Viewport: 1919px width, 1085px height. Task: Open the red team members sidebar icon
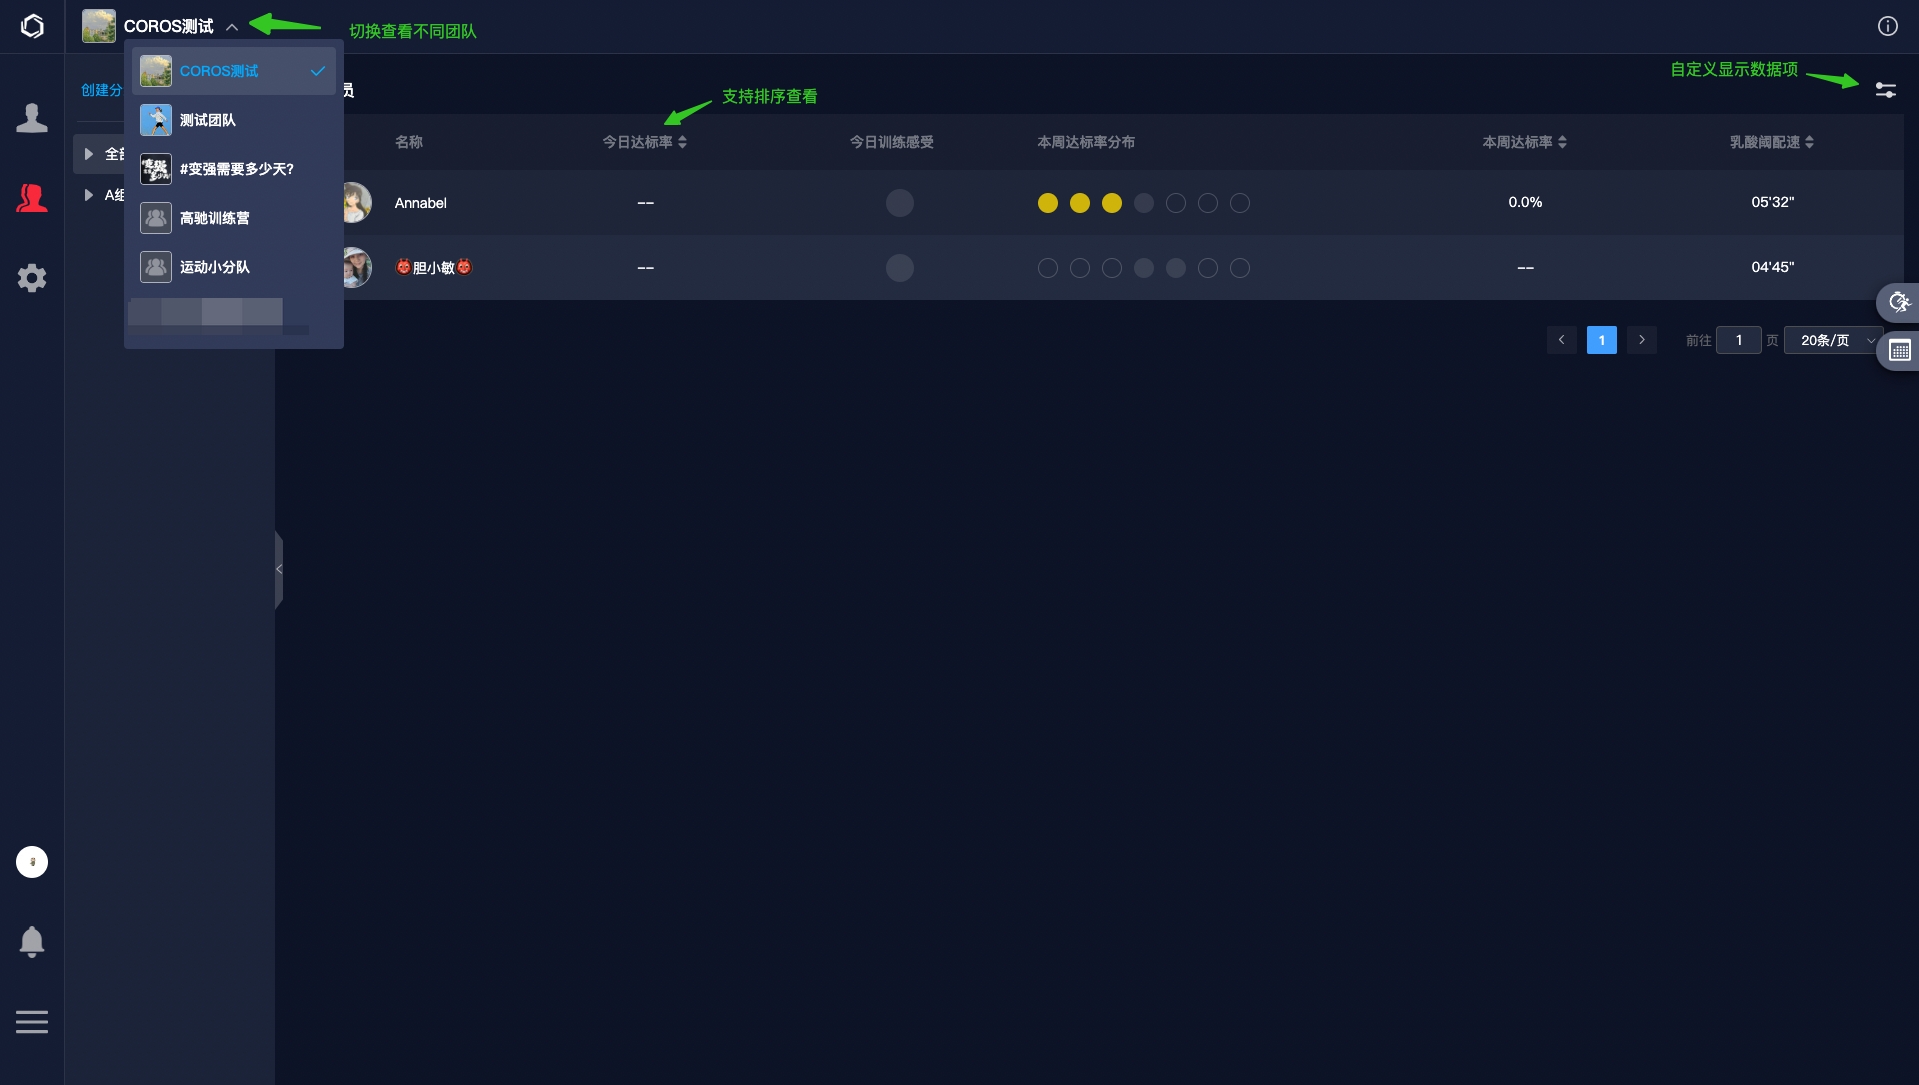coord(32,198)
